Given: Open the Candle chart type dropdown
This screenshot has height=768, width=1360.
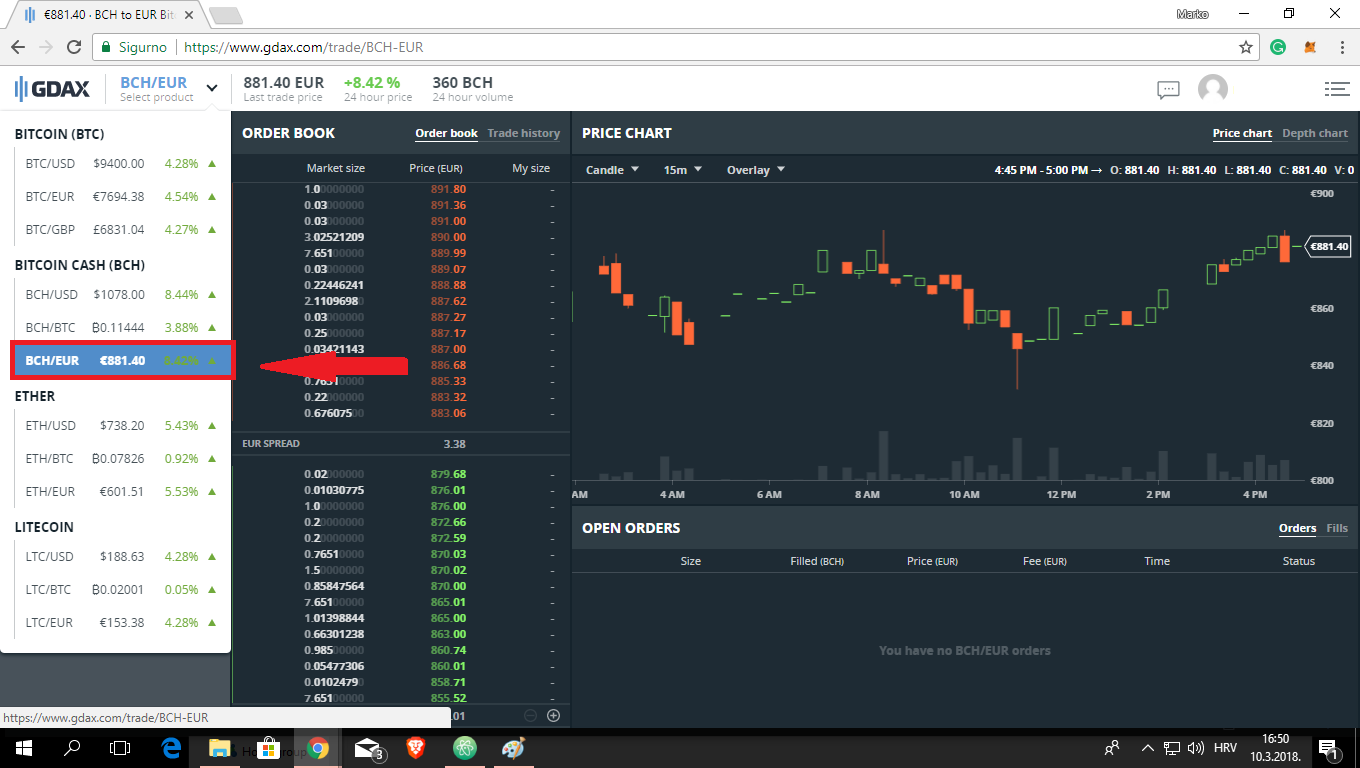Looking at the screenshot, I should [612, 170].
